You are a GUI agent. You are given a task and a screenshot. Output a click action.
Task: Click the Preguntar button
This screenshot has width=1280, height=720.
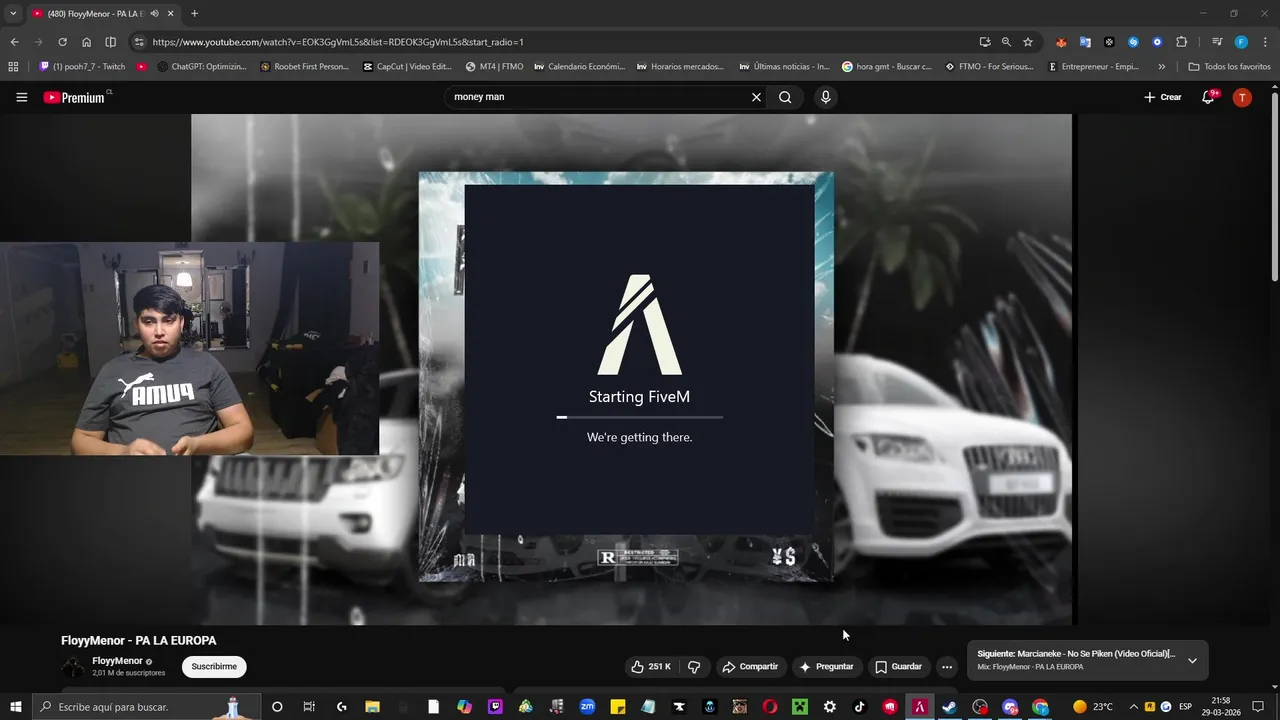click(x=826, y=667)
